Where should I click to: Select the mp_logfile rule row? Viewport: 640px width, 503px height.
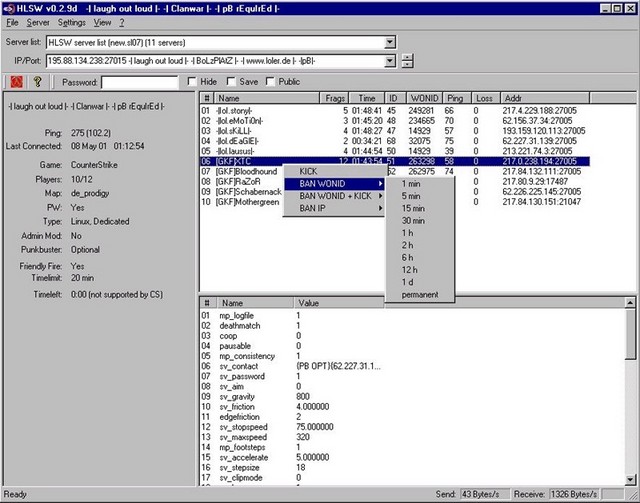[291, 316]
